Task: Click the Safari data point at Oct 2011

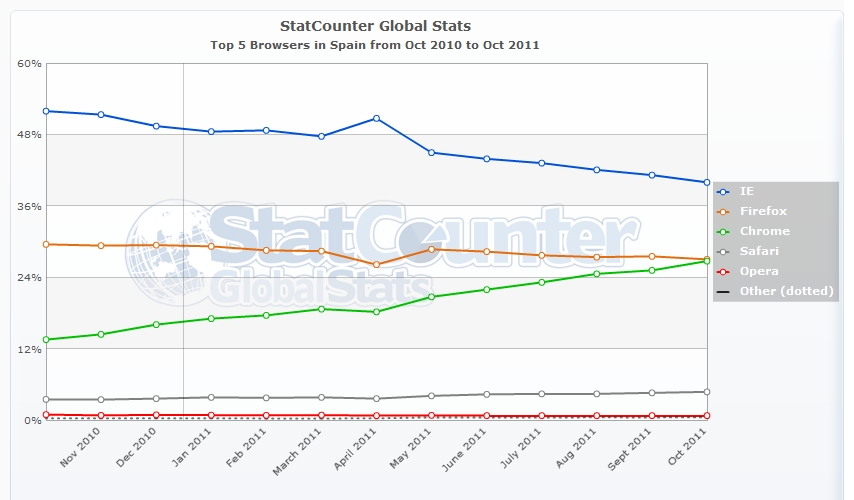Action: coord(707,392)
